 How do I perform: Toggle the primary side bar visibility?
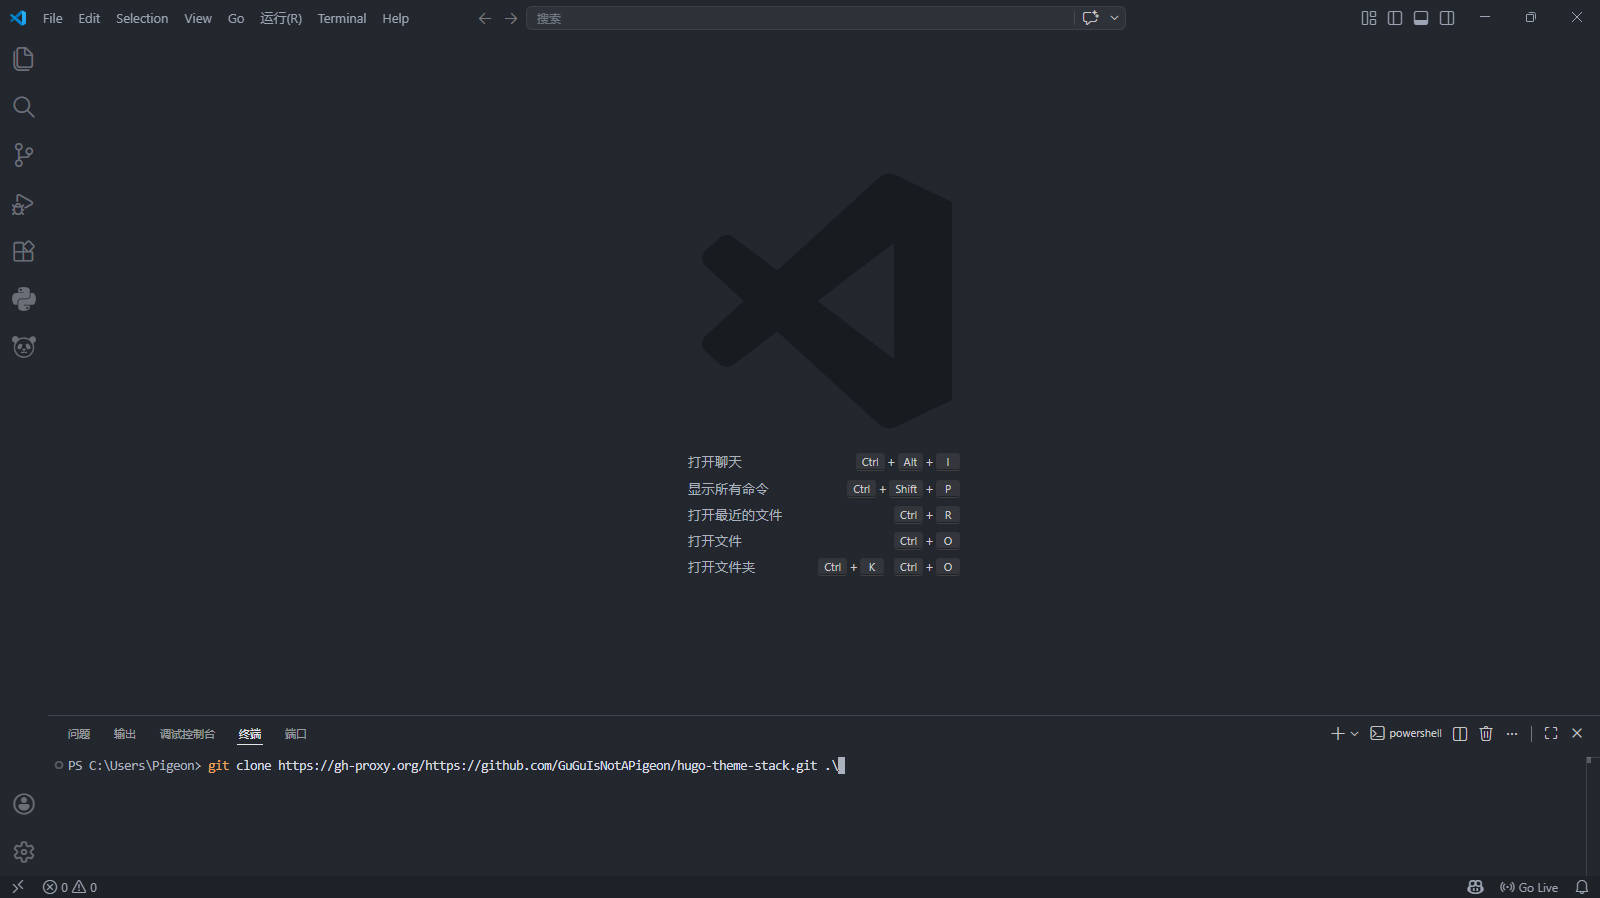pos(1395,18)
